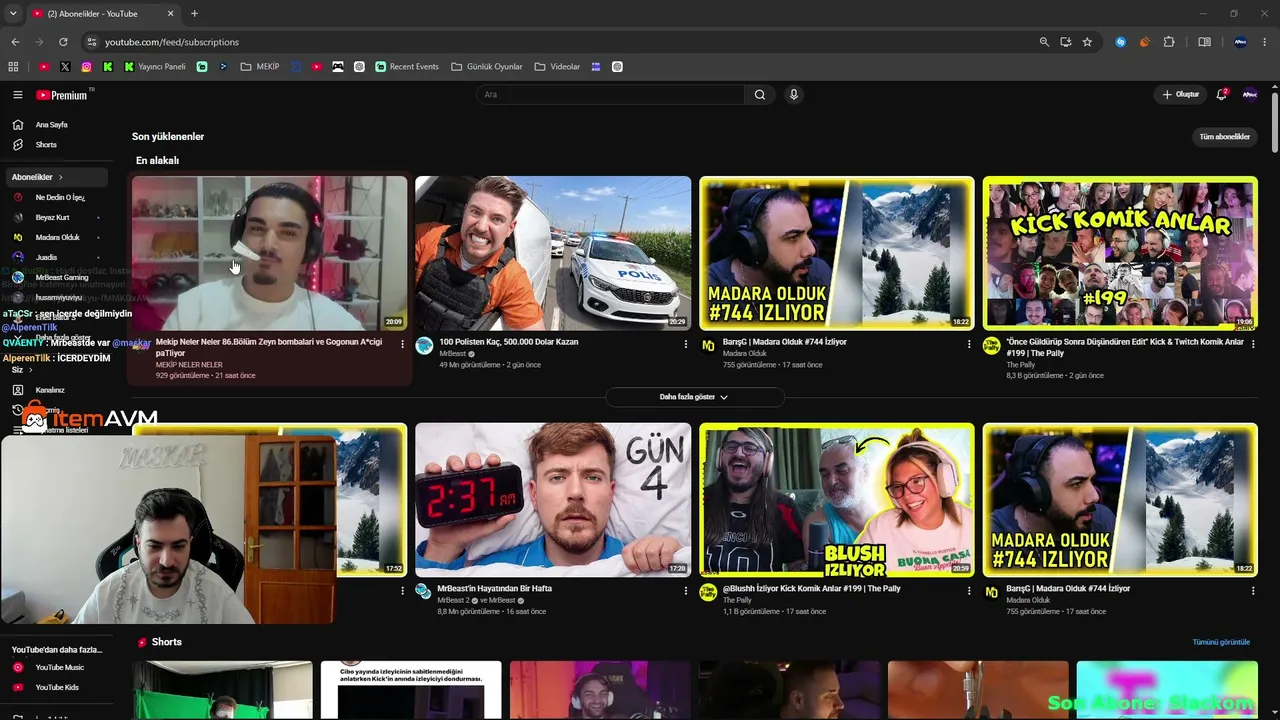Open the zoom magnifier in address bar
This screenshot has height=720, width=1280.
tap(1044, 42)
